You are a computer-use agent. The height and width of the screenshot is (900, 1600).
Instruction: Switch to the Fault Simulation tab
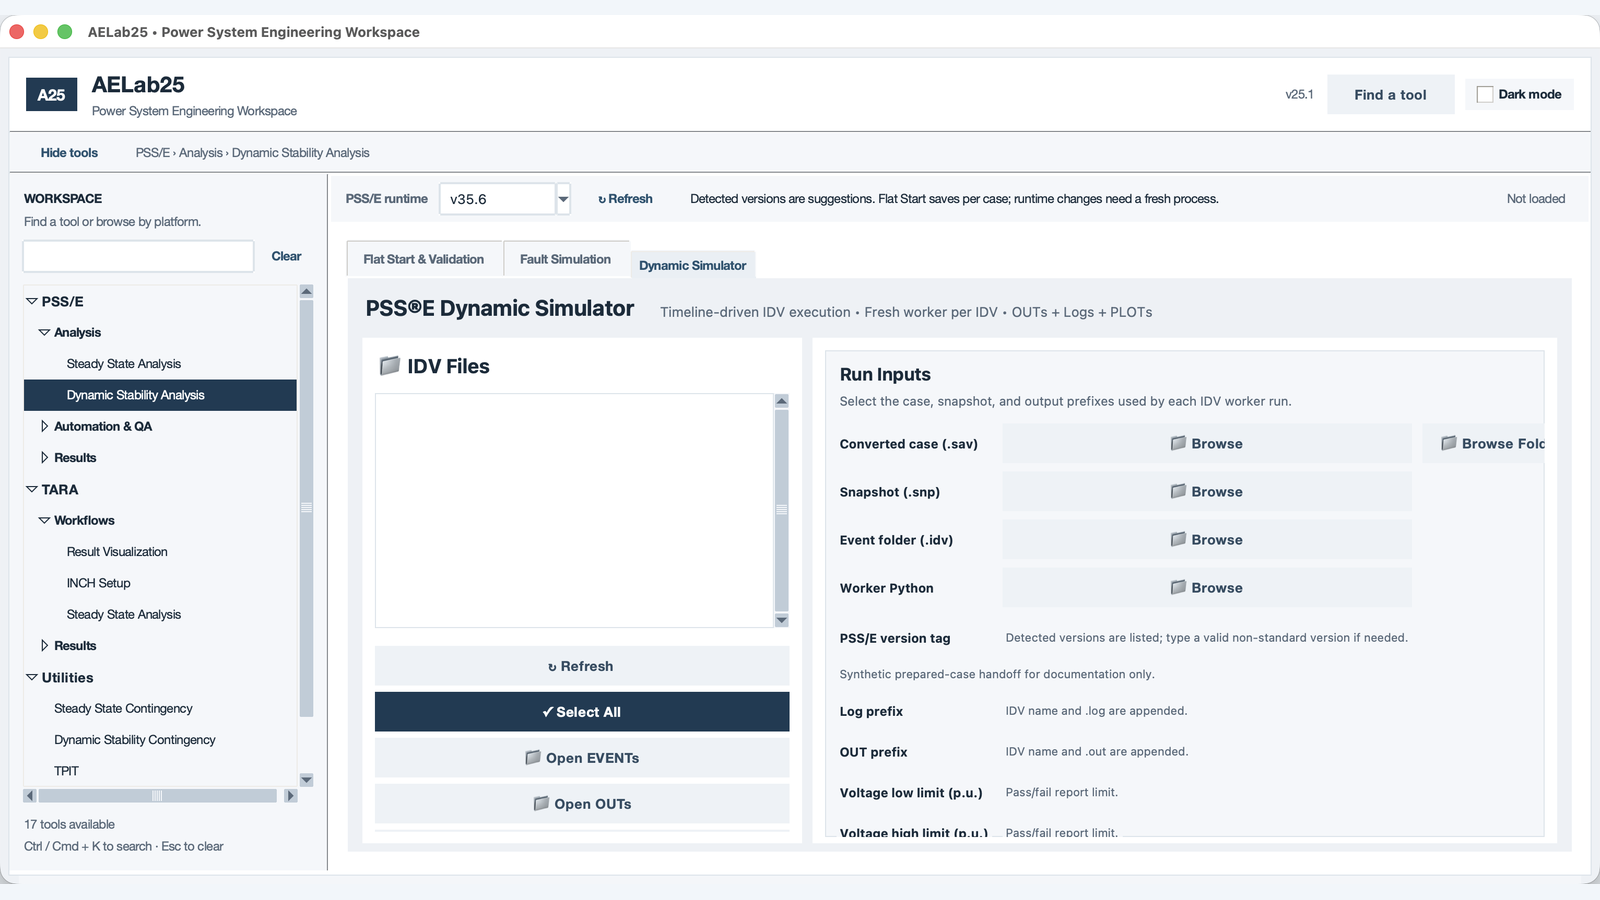click(565, 259)
